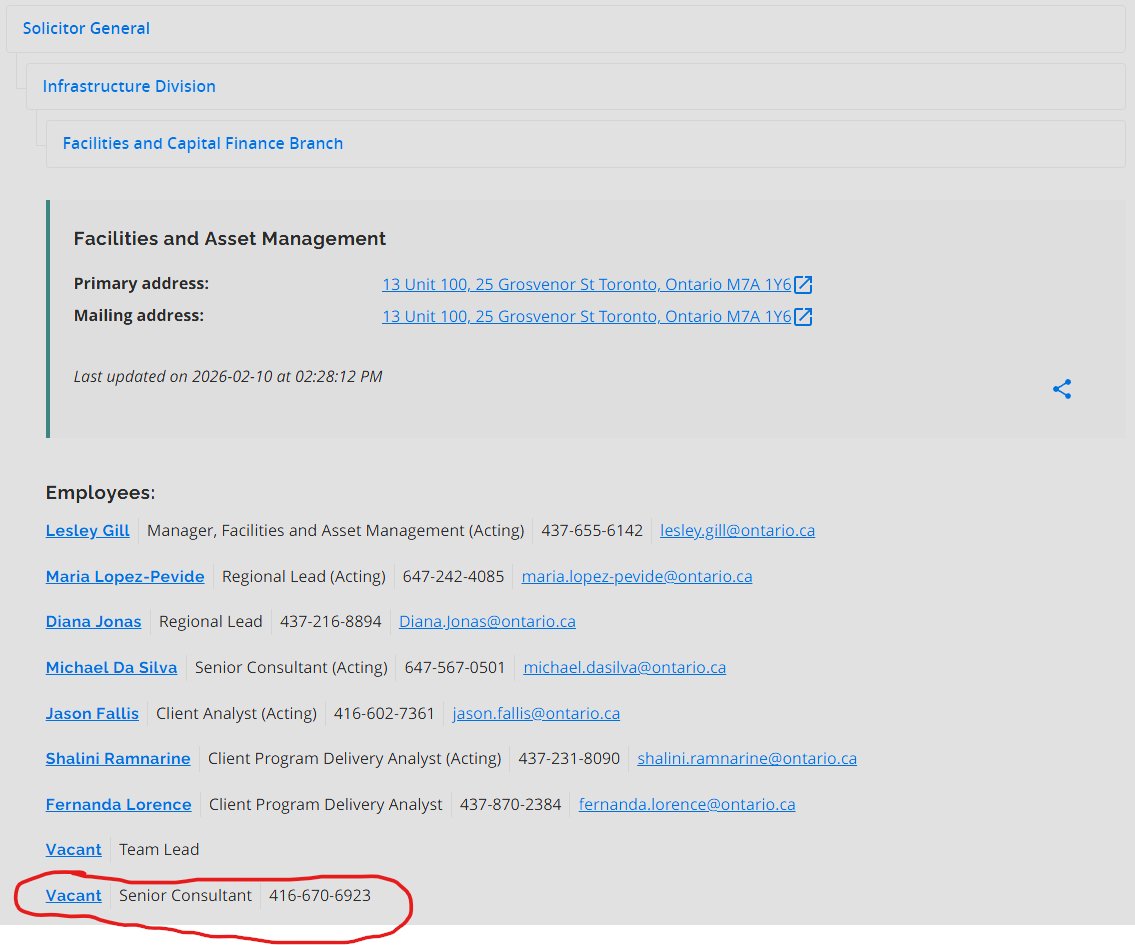Open the primary address map link

pos(586,284)
